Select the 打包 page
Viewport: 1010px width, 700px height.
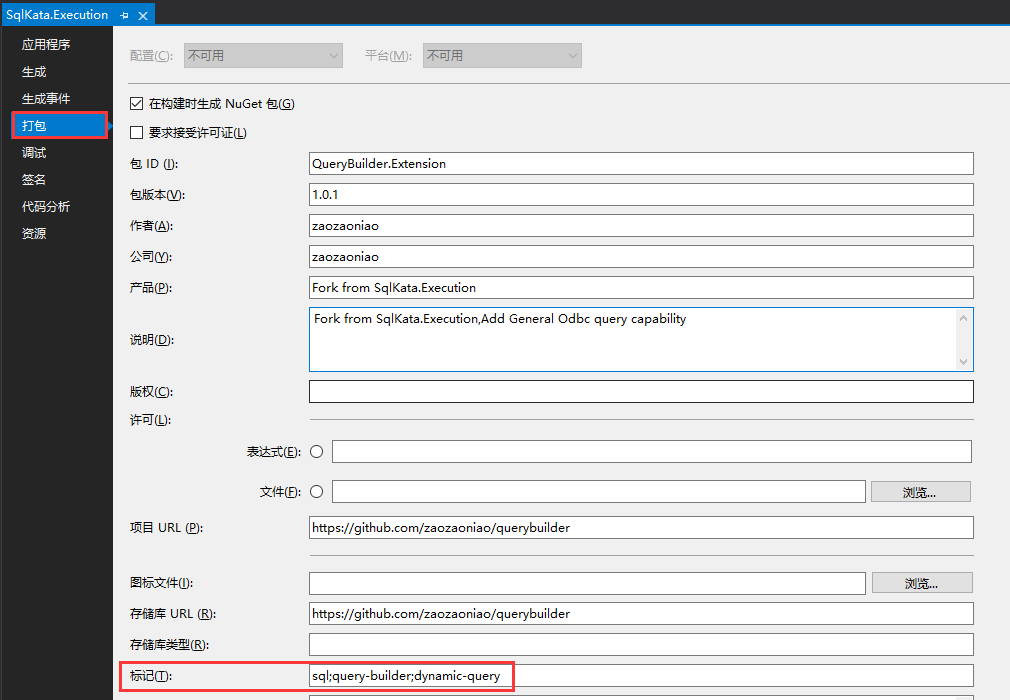[59, 125]
